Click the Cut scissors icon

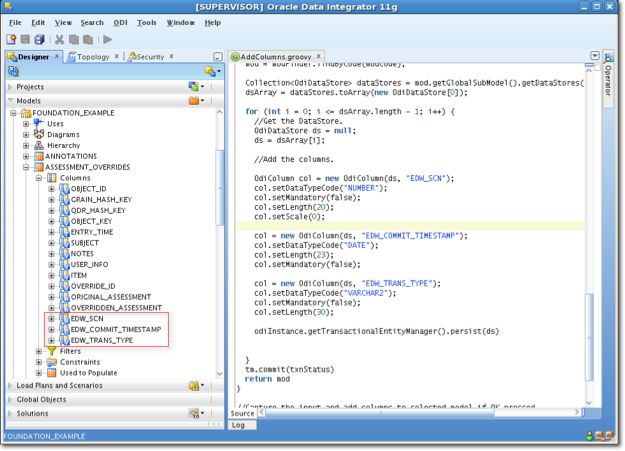pos(59,39)
